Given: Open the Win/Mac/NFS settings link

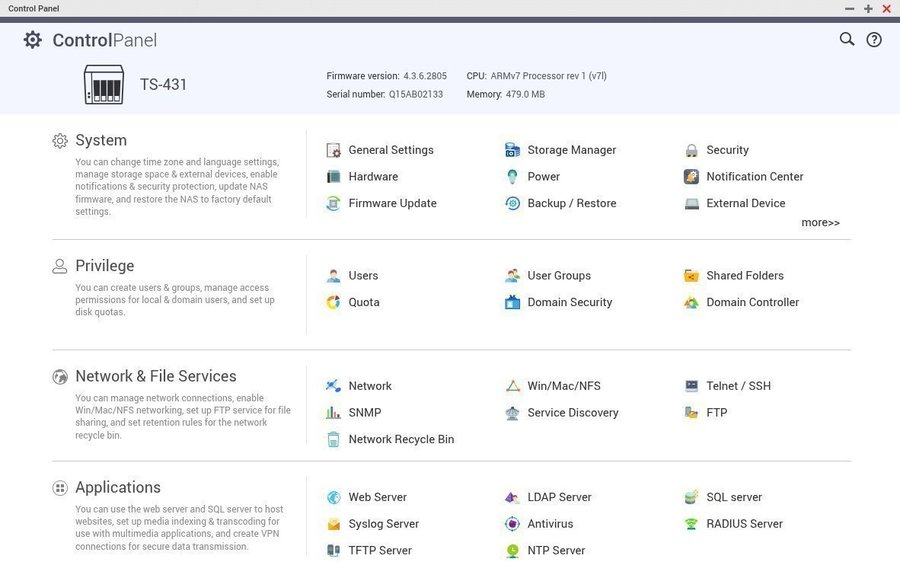Looking at the screenshot, I should coord(563,386).
